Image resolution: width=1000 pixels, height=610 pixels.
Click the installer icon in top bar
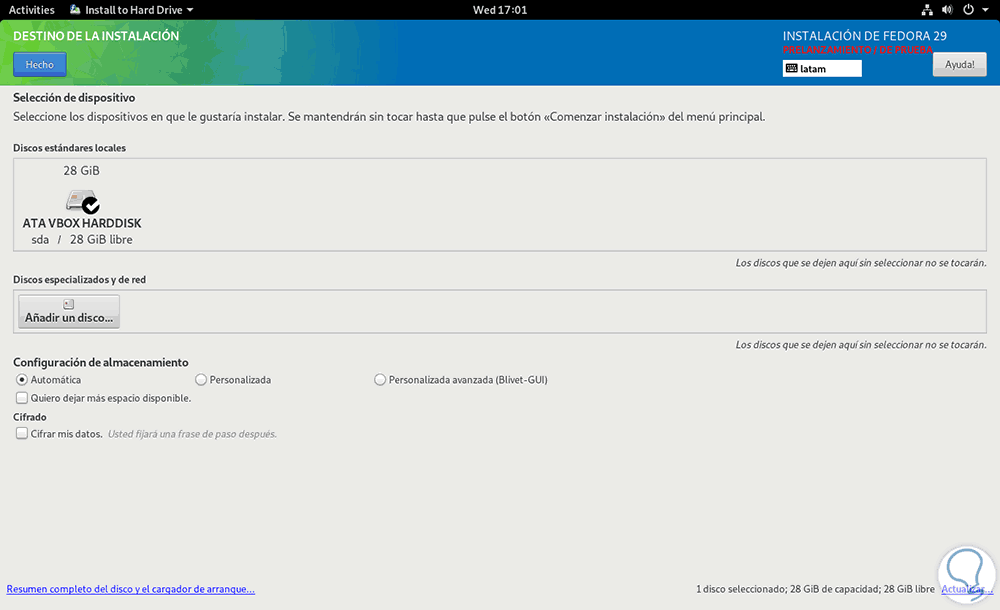[x=75, y=9]
